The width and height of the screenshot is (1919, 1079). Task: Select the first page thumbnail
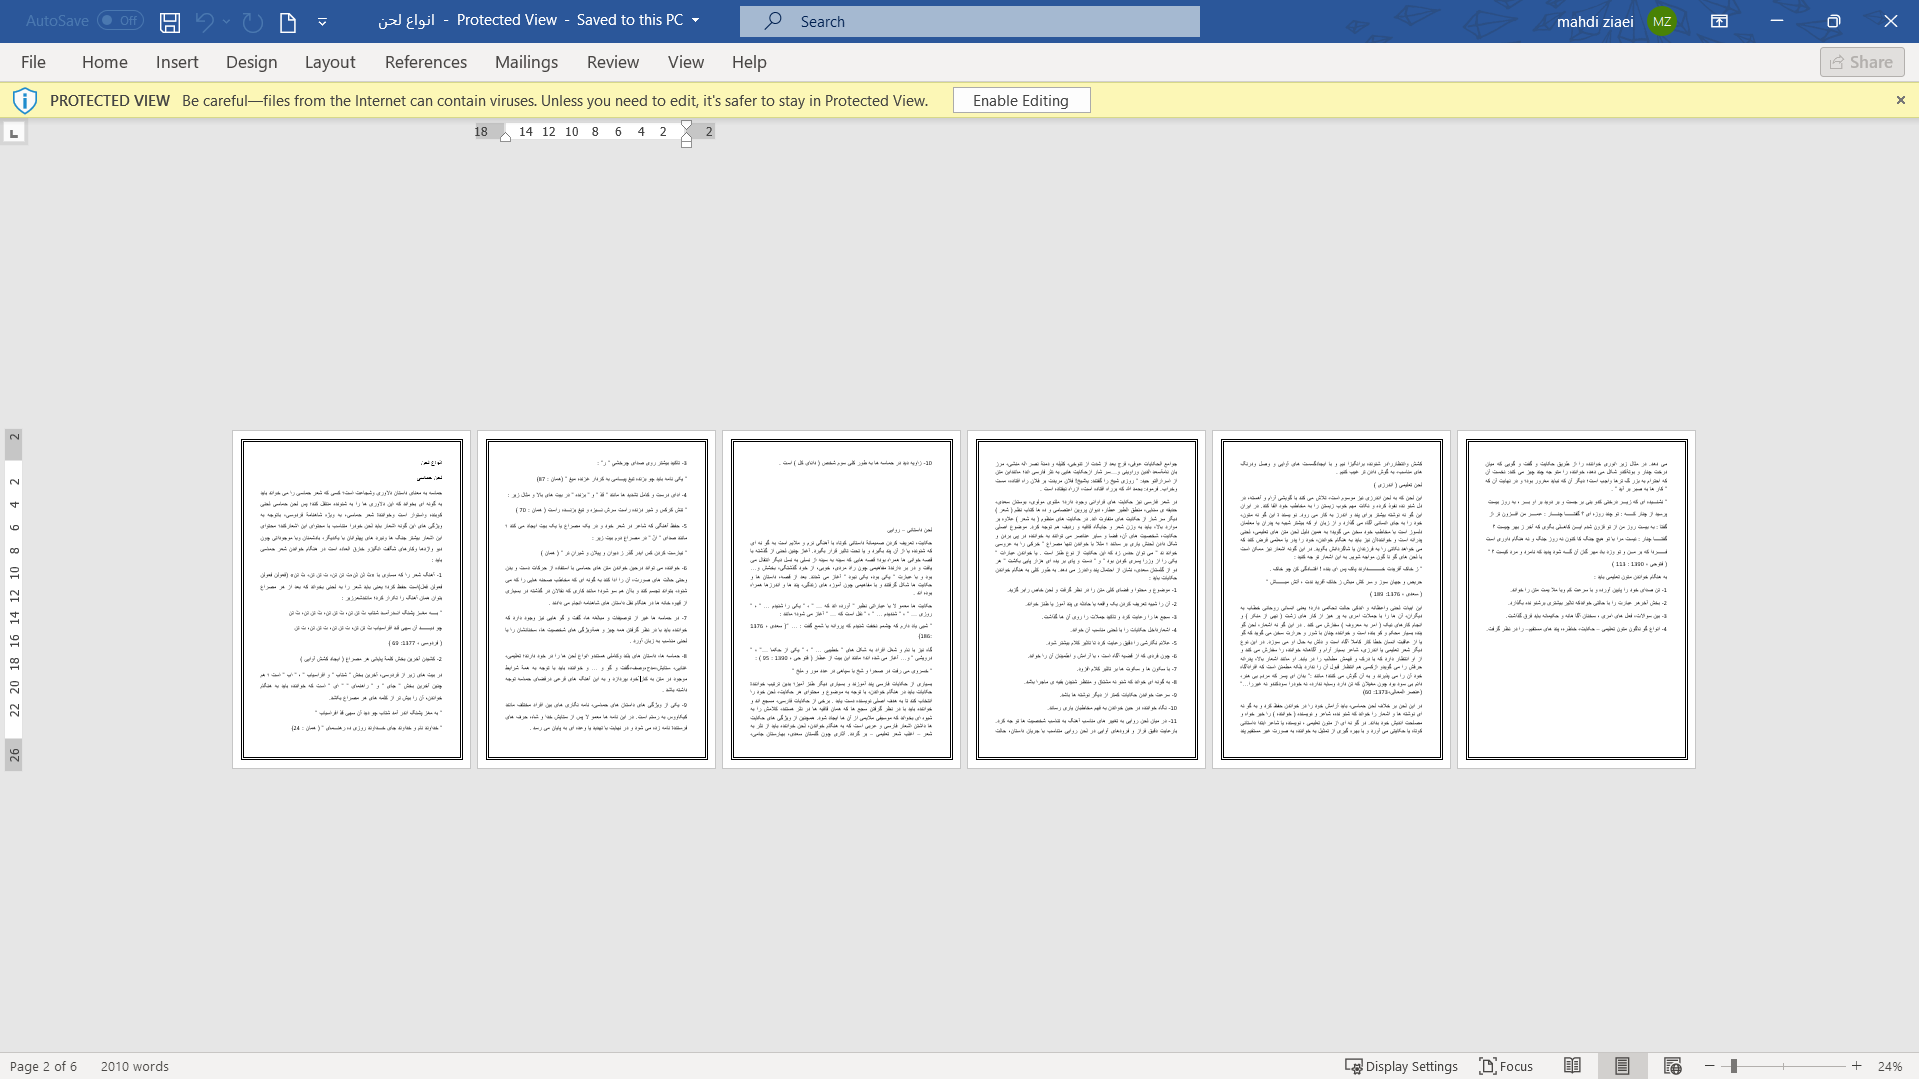pyautogui.click(x=351, y=599)
